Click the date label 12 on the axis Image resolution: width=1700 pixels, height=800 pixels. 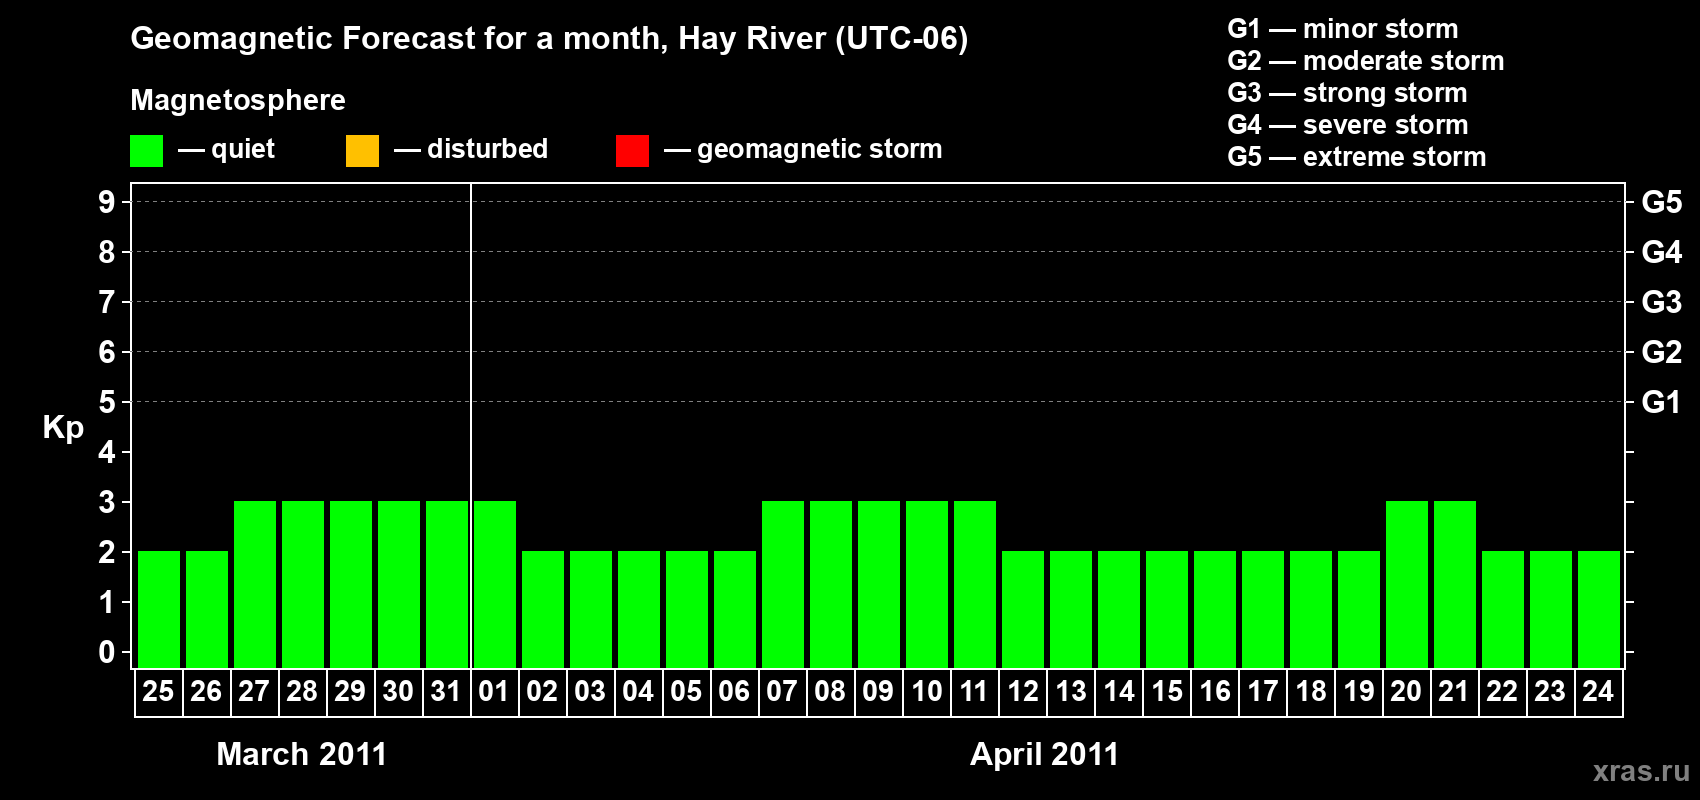coord(1022,691)
